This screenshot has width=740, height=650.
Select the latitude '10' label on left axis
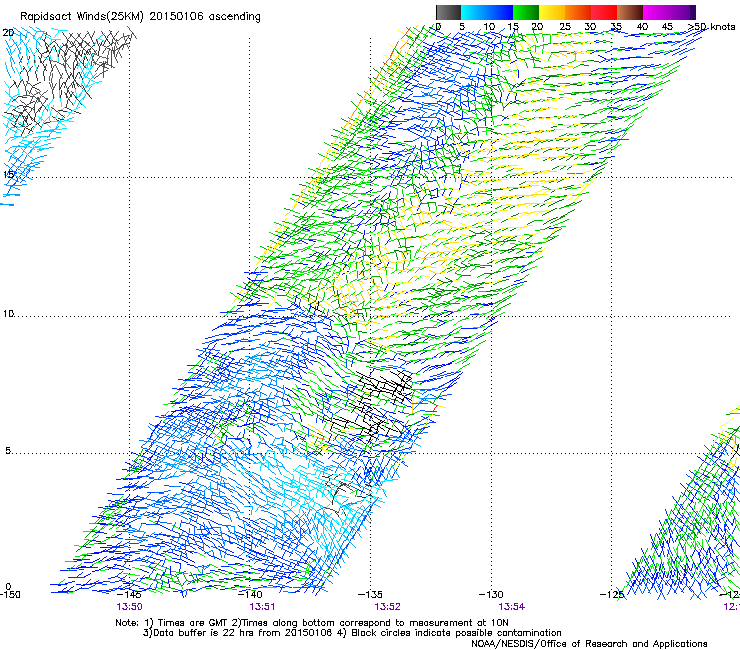point(8,313)
